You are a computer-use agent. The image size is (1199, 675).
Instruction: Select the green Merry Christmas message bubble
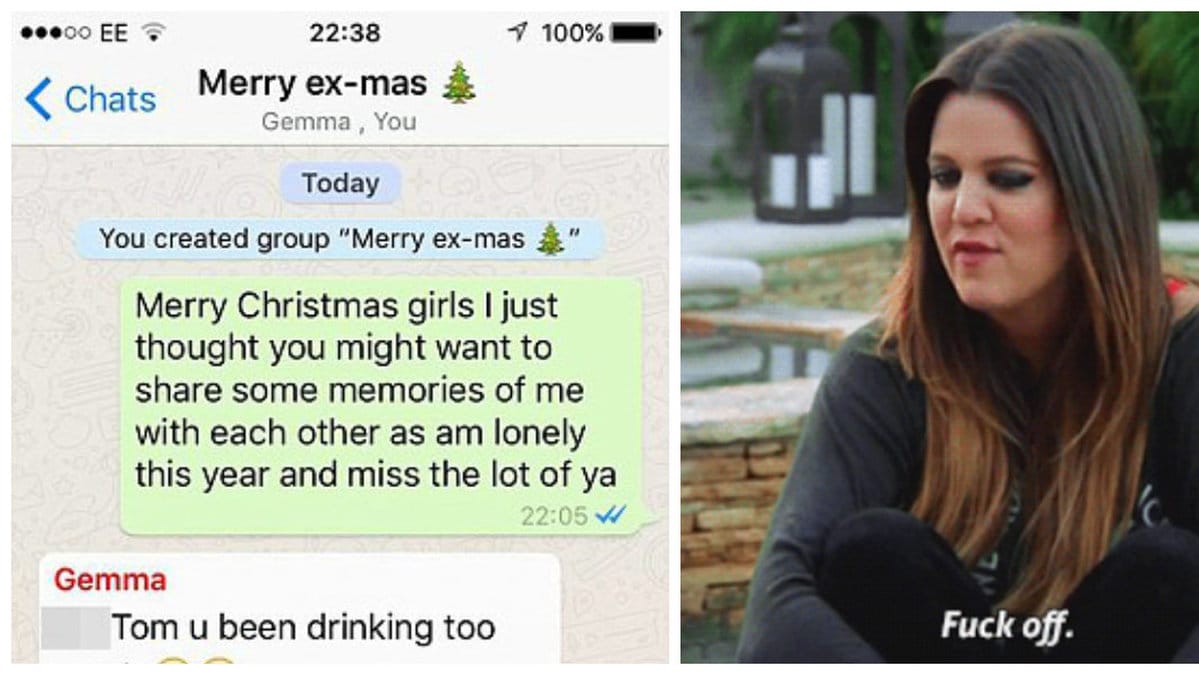click(382, 406)
